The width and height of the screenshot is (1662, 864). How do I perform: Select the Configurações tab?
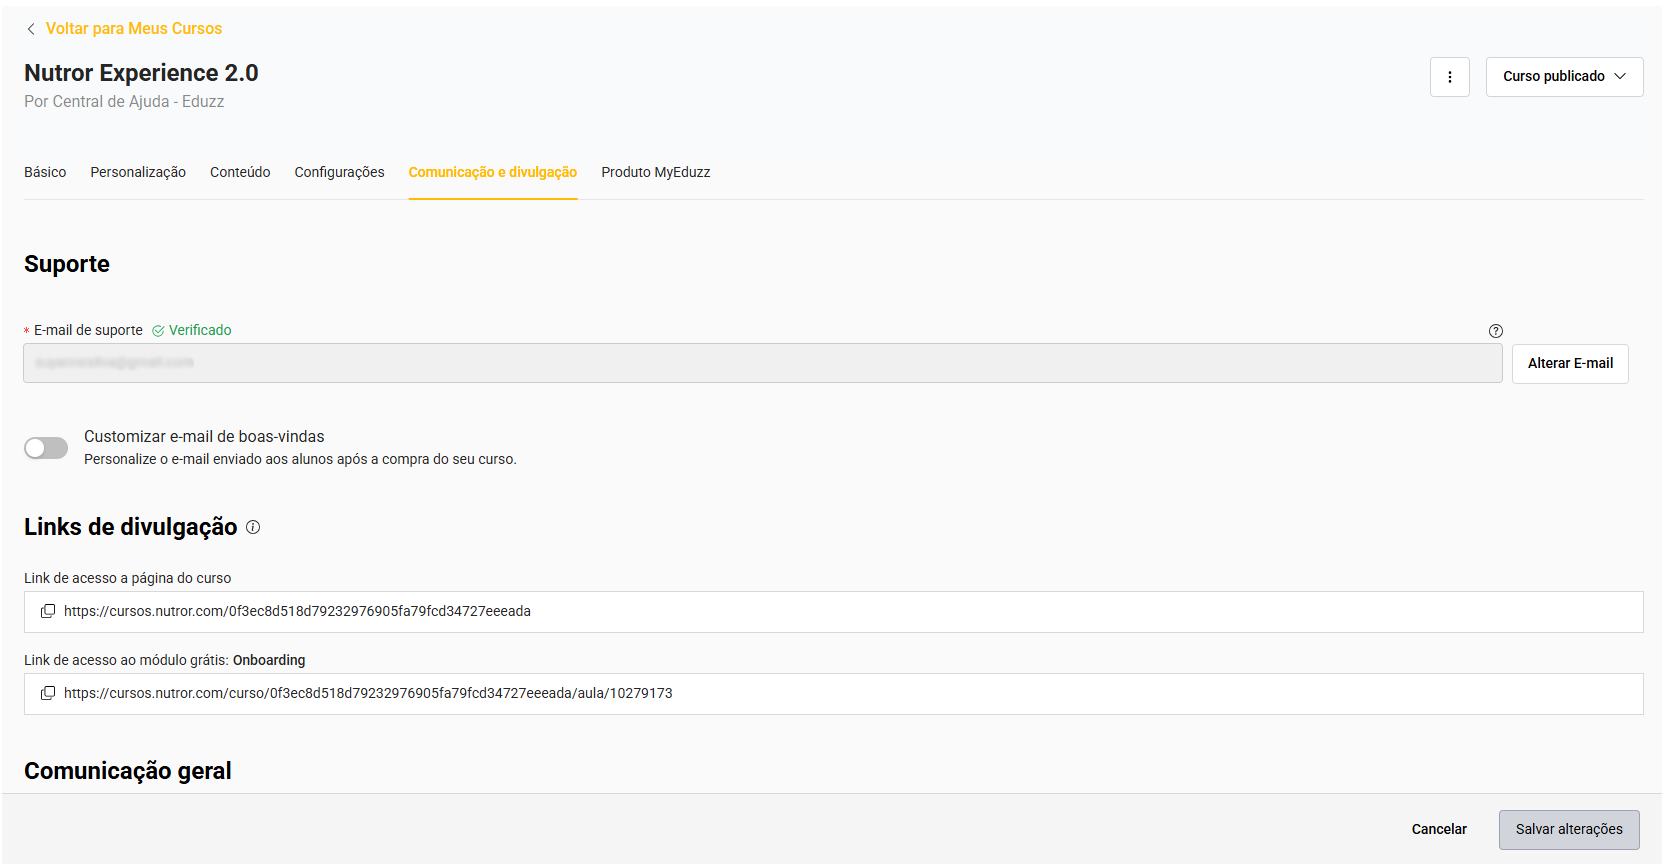tap(339, 172)
